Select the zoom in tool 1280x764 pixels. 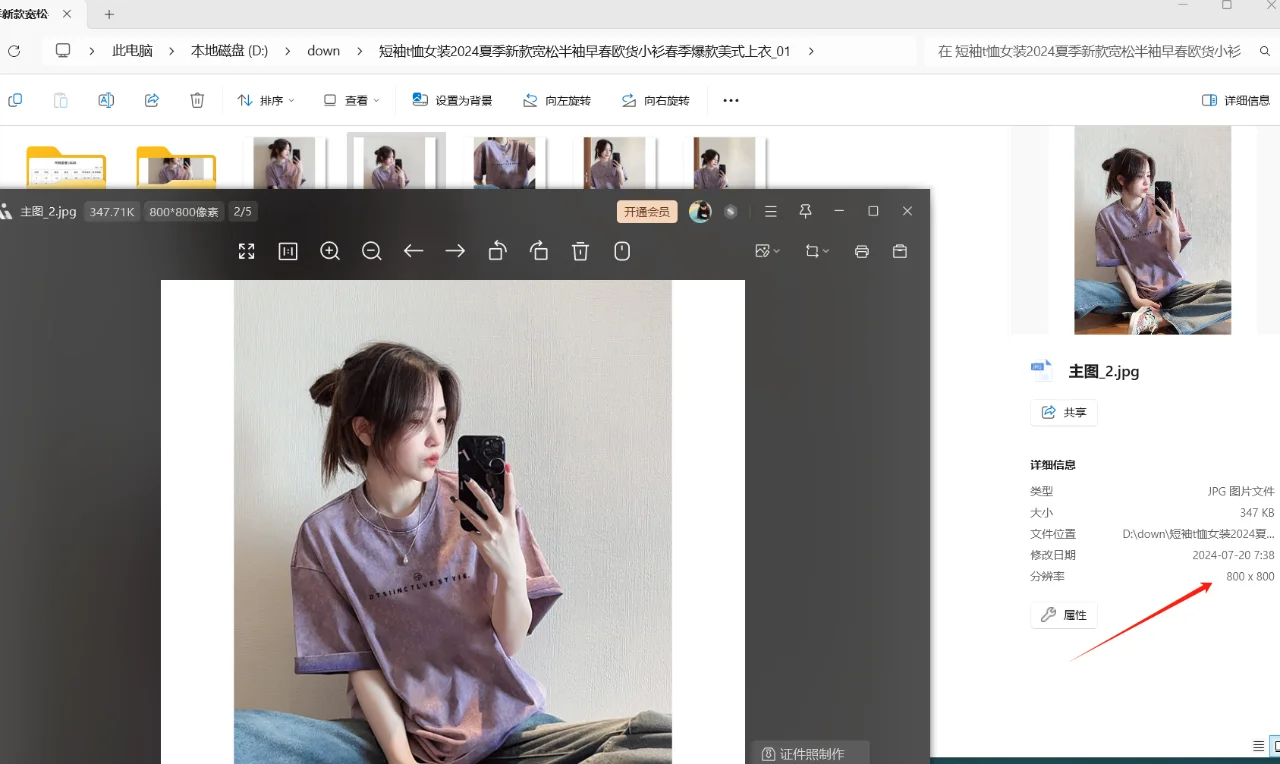(330, 251)
